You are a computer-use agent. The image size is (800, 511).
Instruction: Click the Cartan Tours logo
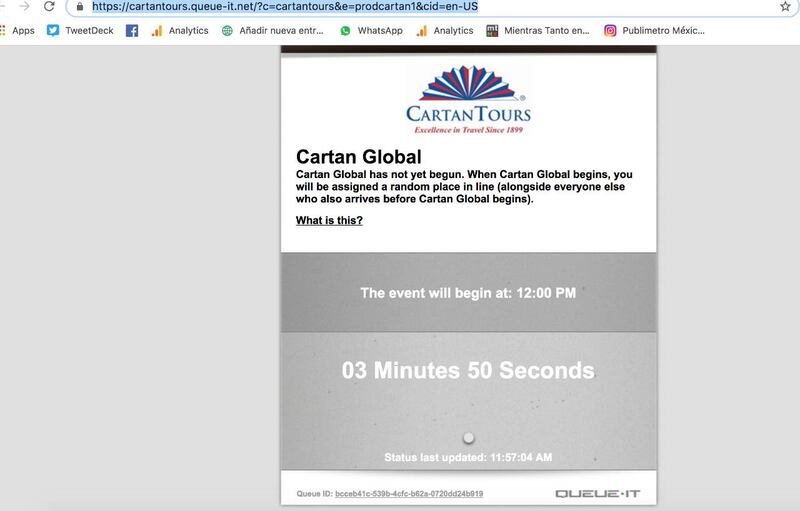click(468, 99)
